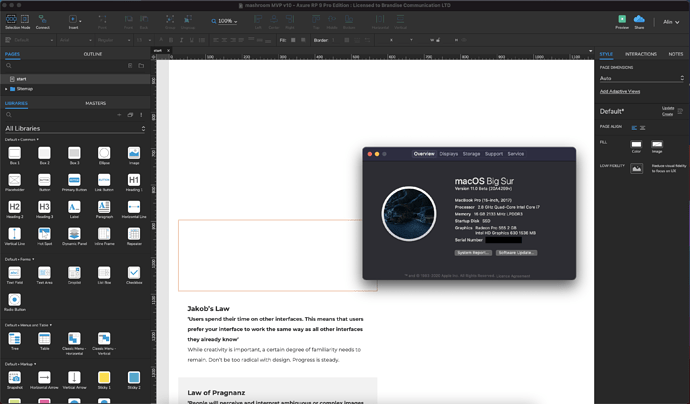
Task: Set page align to left
Action: [x=634, y=128]
